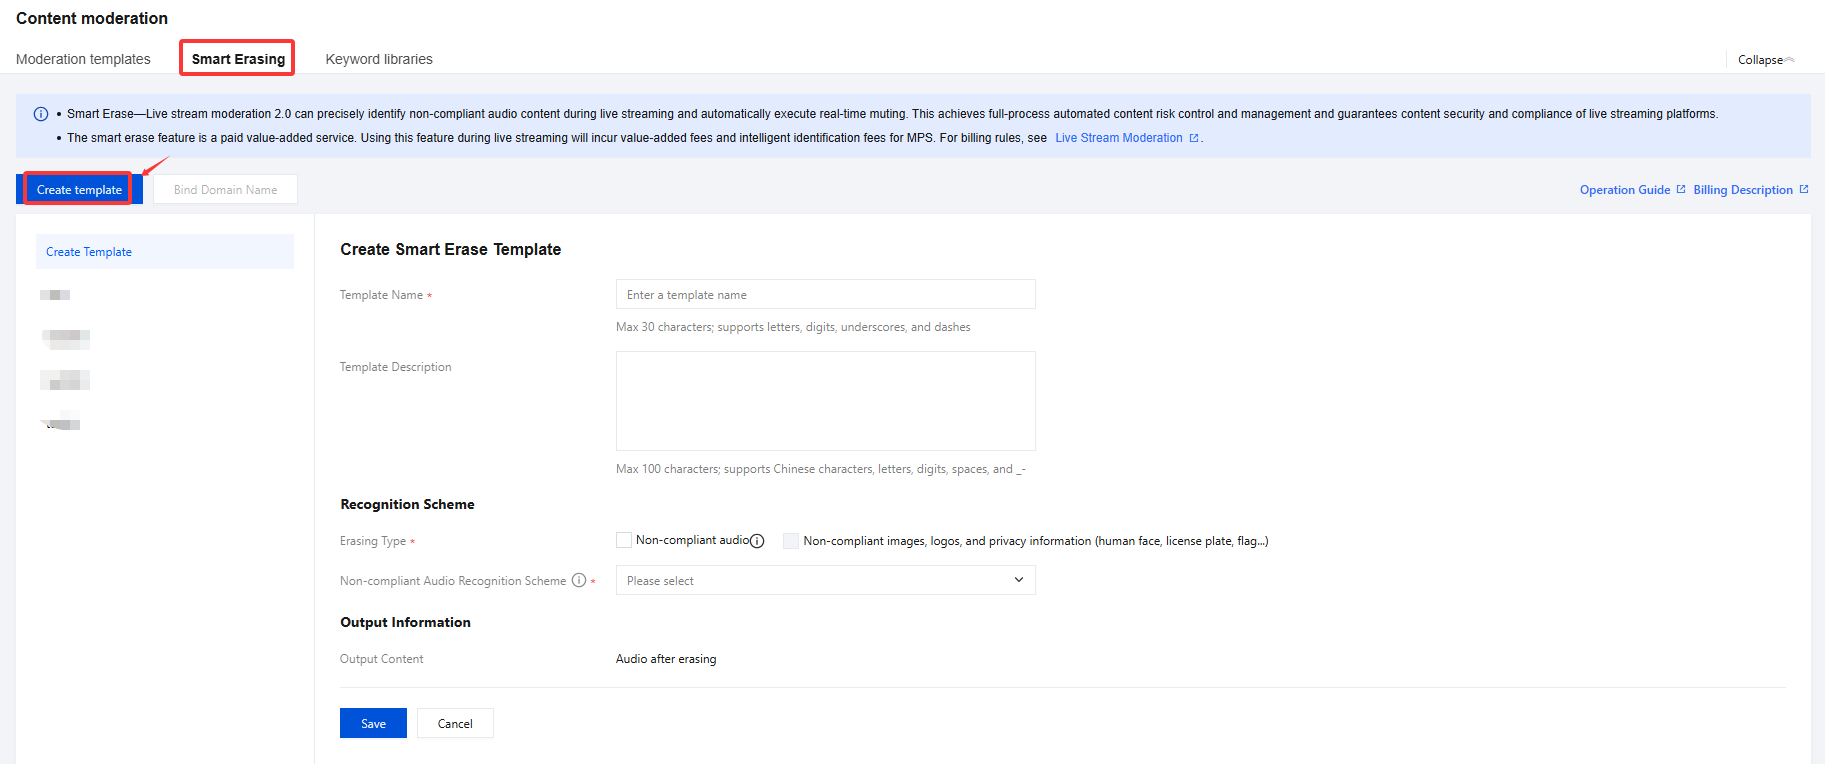Screen dimensions: 1825x764
Task: Save the smart erase template
Action: point(373,723)
